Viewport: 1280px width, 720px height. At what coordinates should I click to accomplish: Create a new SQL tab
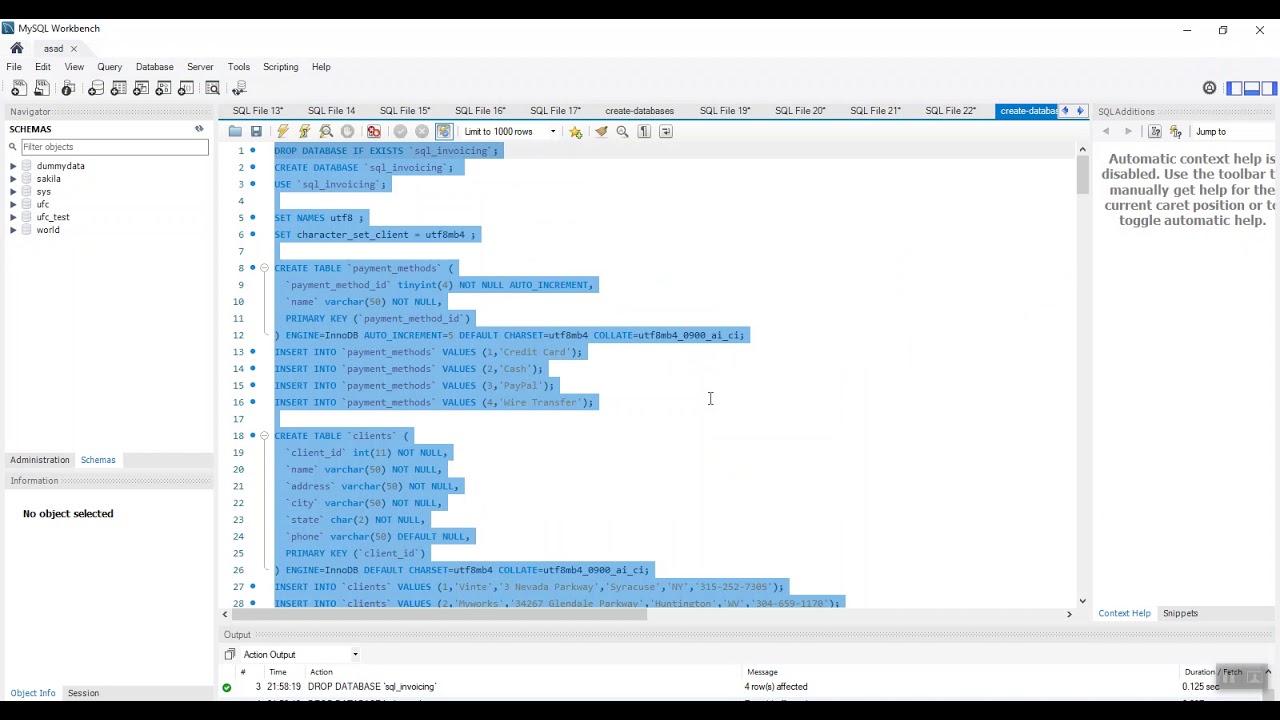[19, 89]
